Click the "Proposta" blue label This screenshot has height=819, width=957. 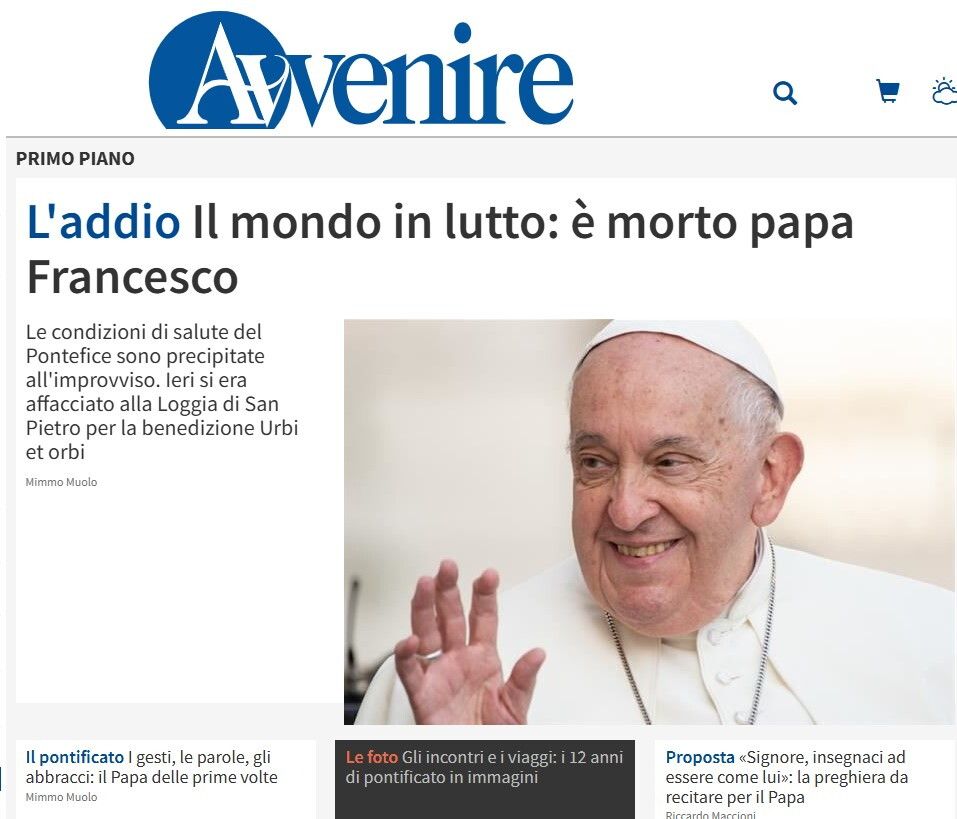700,757
